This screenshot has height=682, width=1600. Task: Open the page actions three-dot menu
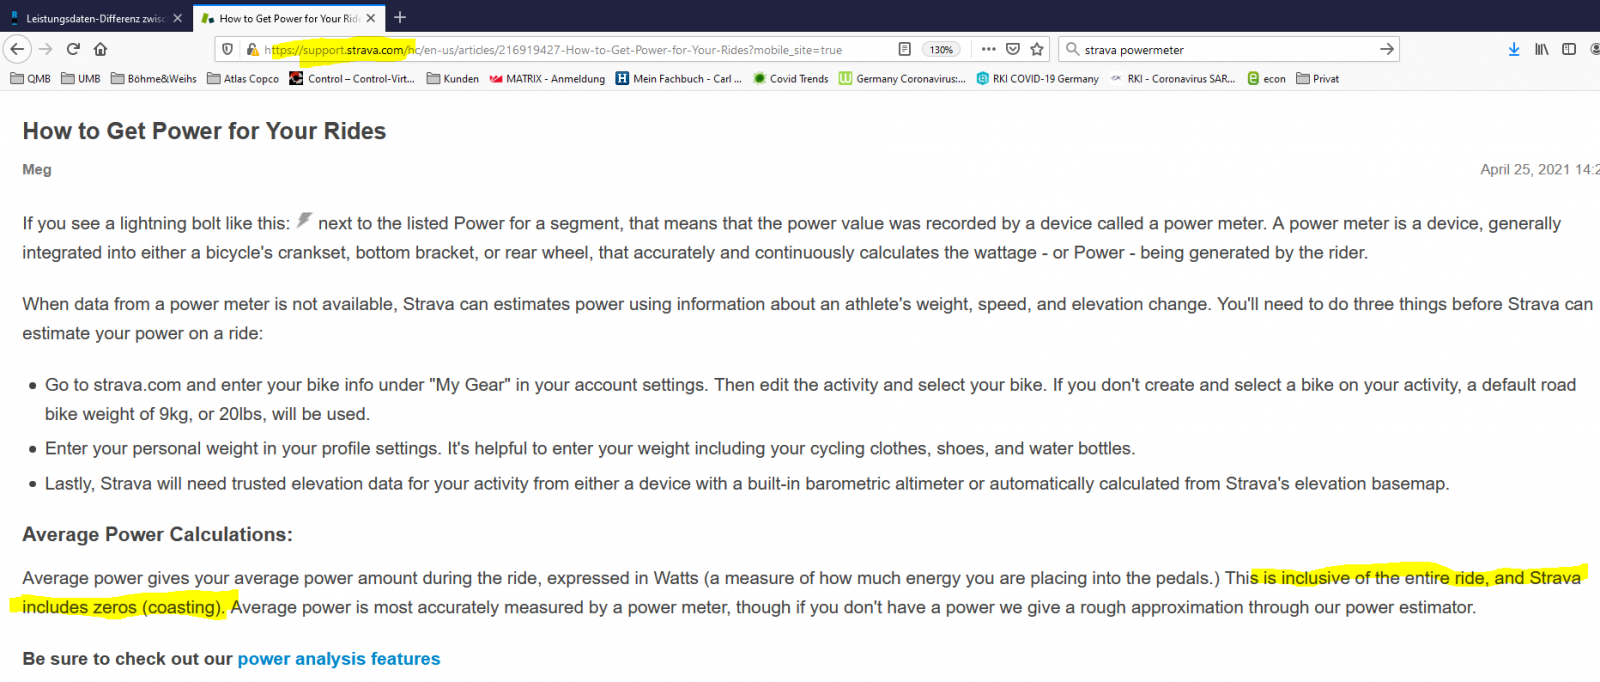tap(988, 49)
